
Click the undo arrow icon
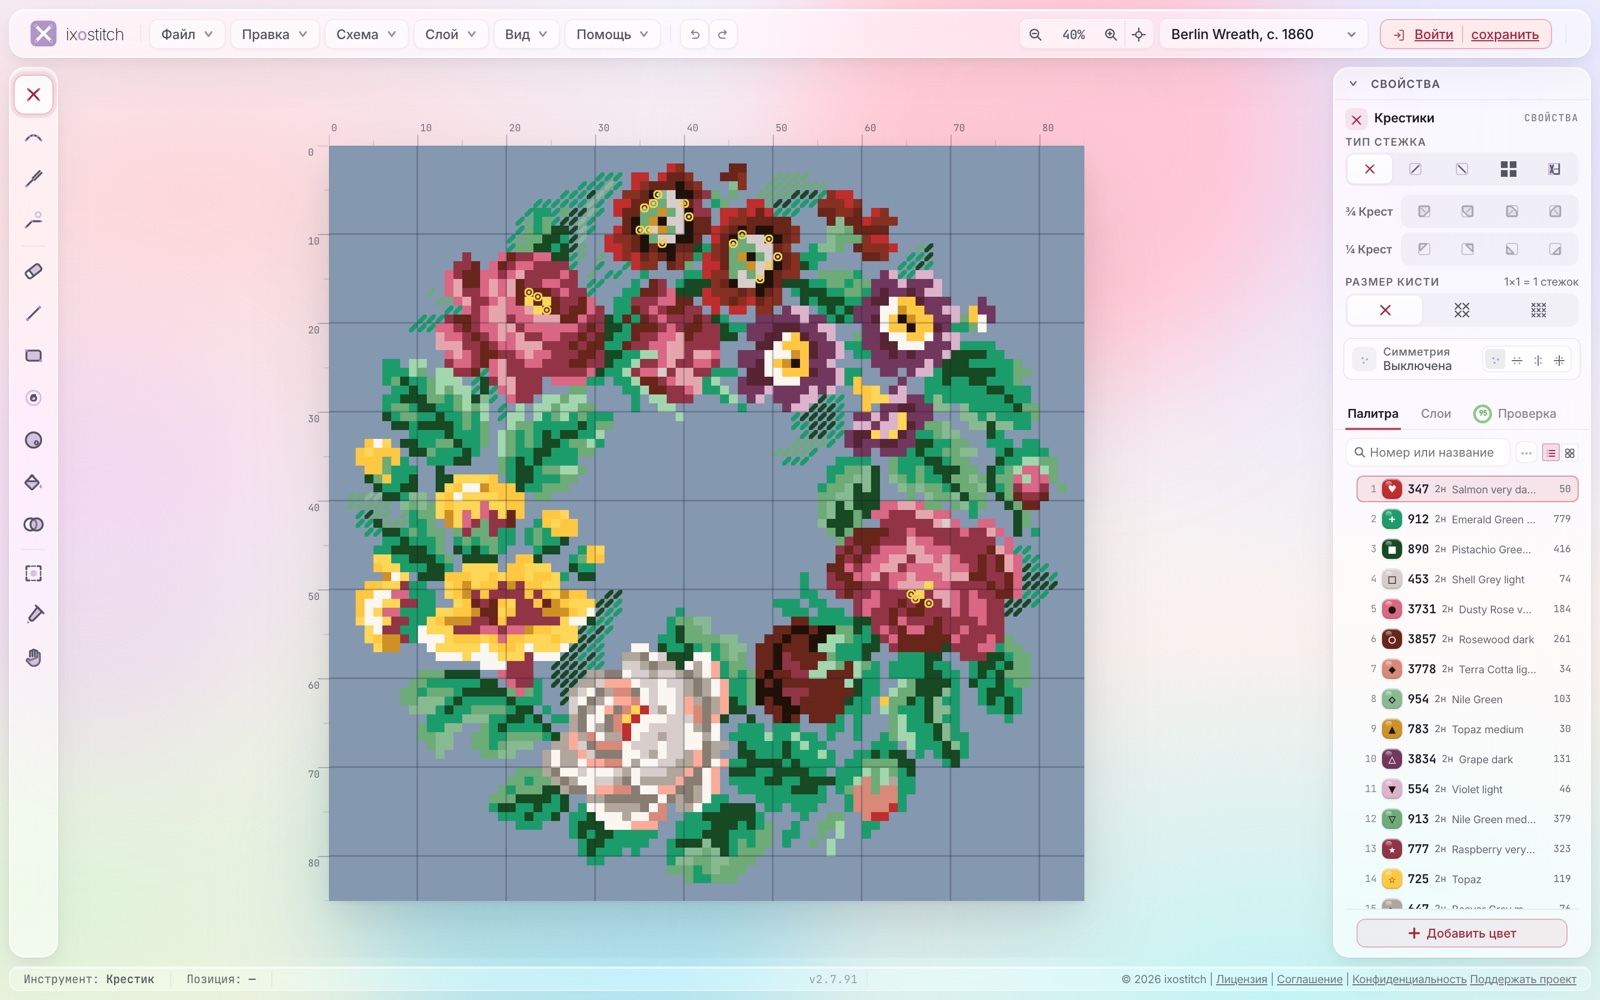695,34
